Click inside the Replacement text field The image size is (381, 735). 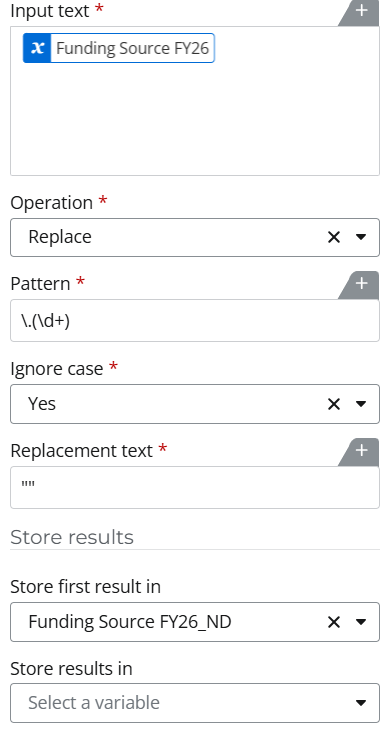[195, 488]
